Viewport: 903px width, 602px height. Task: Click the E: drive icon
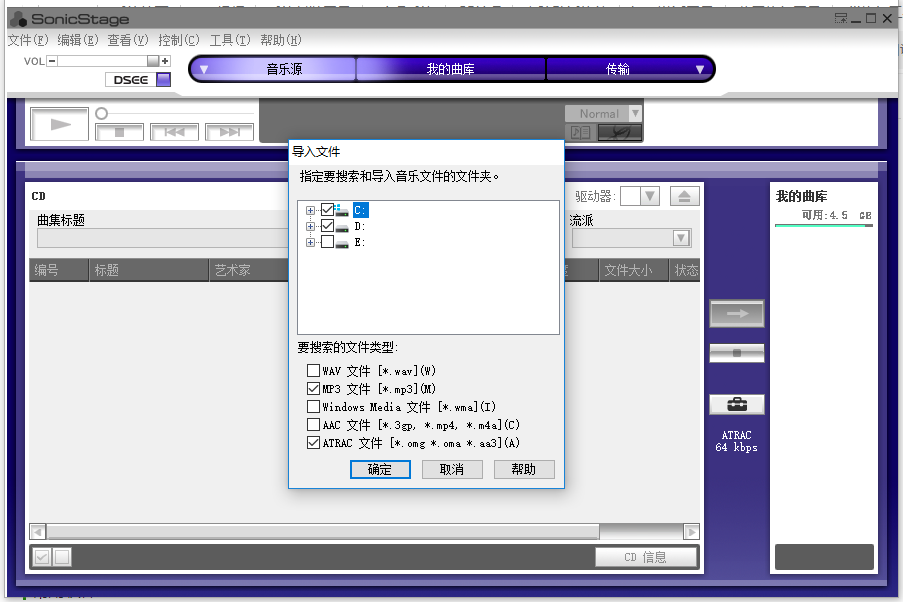tap(342, 244)
